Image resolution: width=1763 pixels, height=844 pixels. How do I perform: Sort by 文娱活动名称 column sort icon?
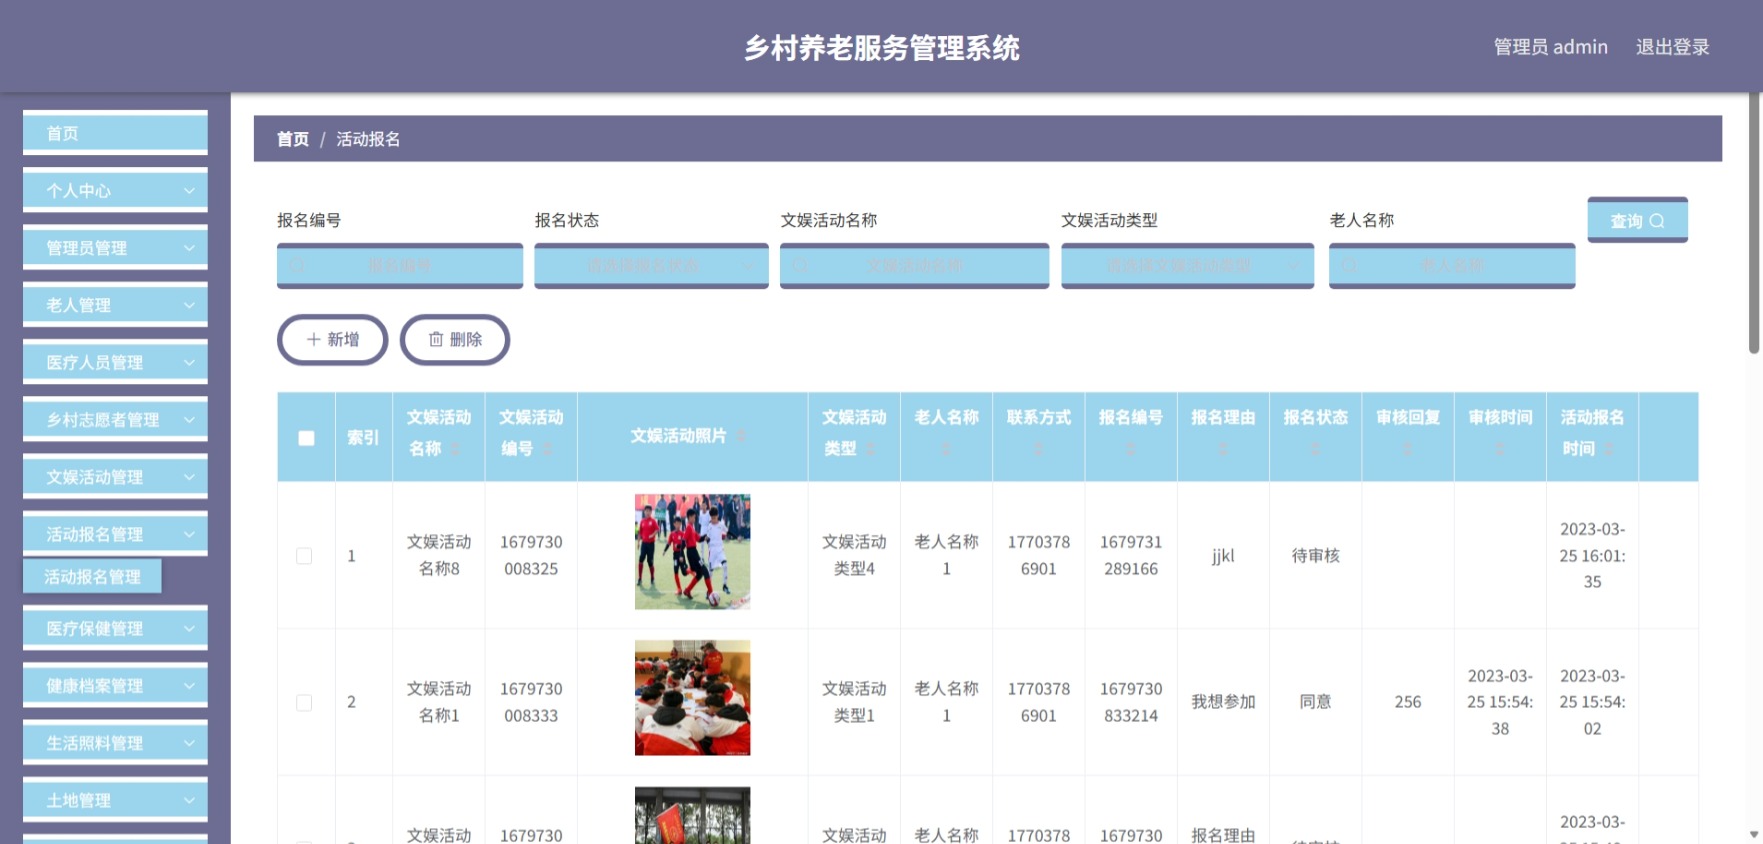(455, 449)
